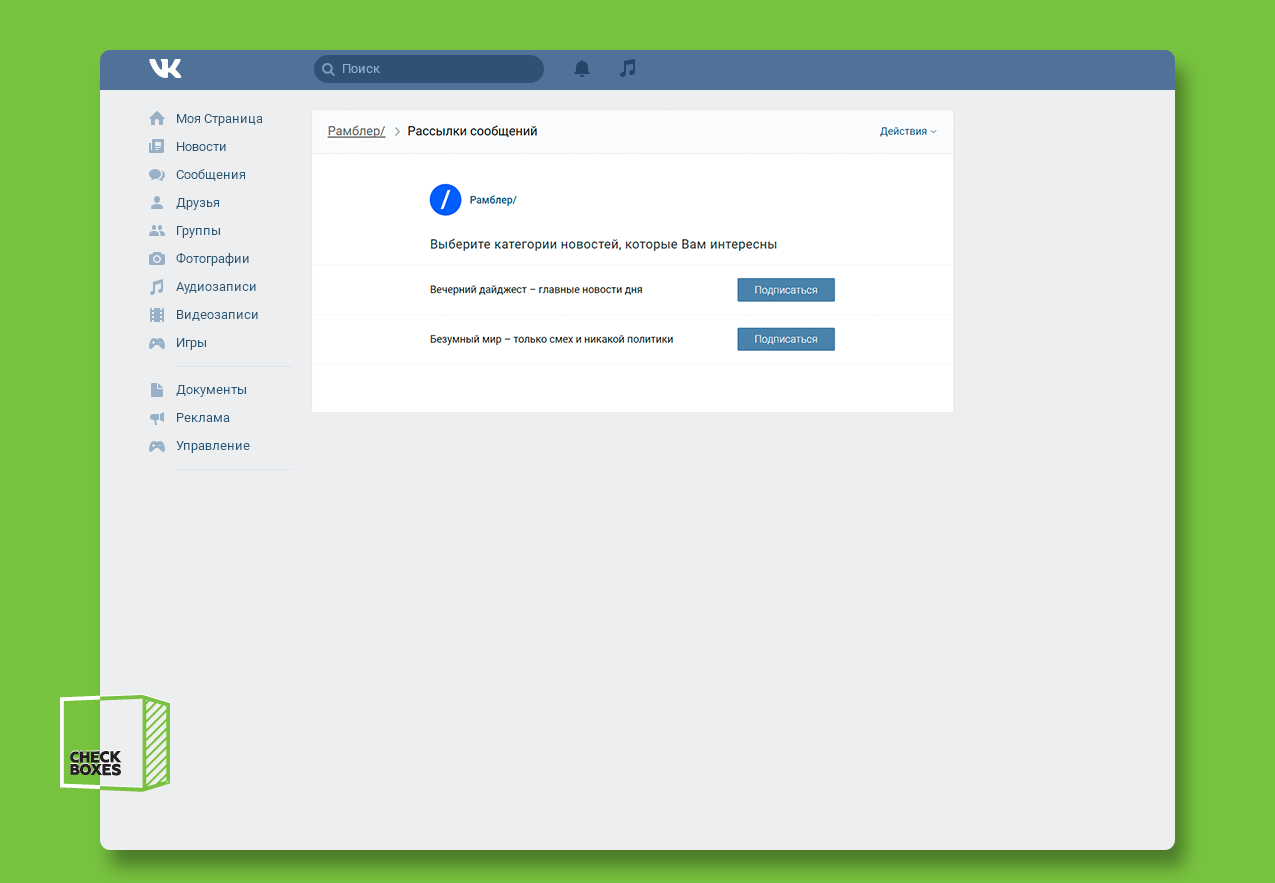Subscribe to Безумный мир newsletter
Viewport: 1275px width, 883px height.
click(x=785, y=339)
